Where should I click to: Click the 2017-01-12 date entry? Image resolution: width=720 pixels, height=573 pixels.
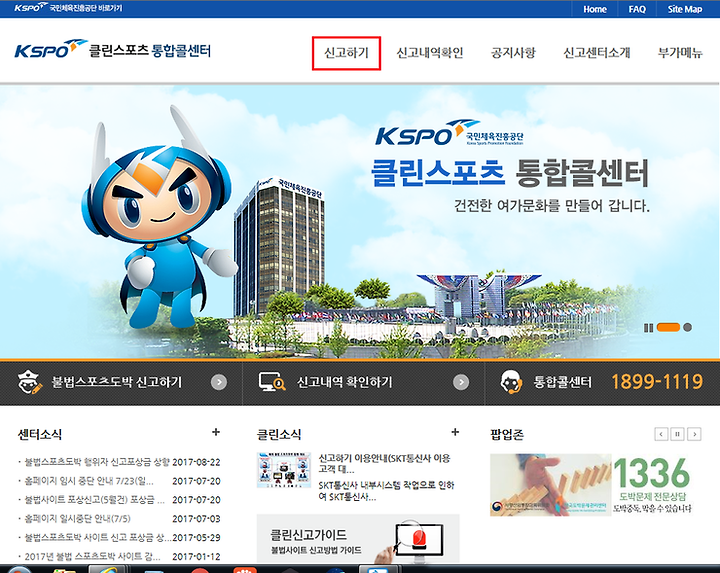(197, 556)
